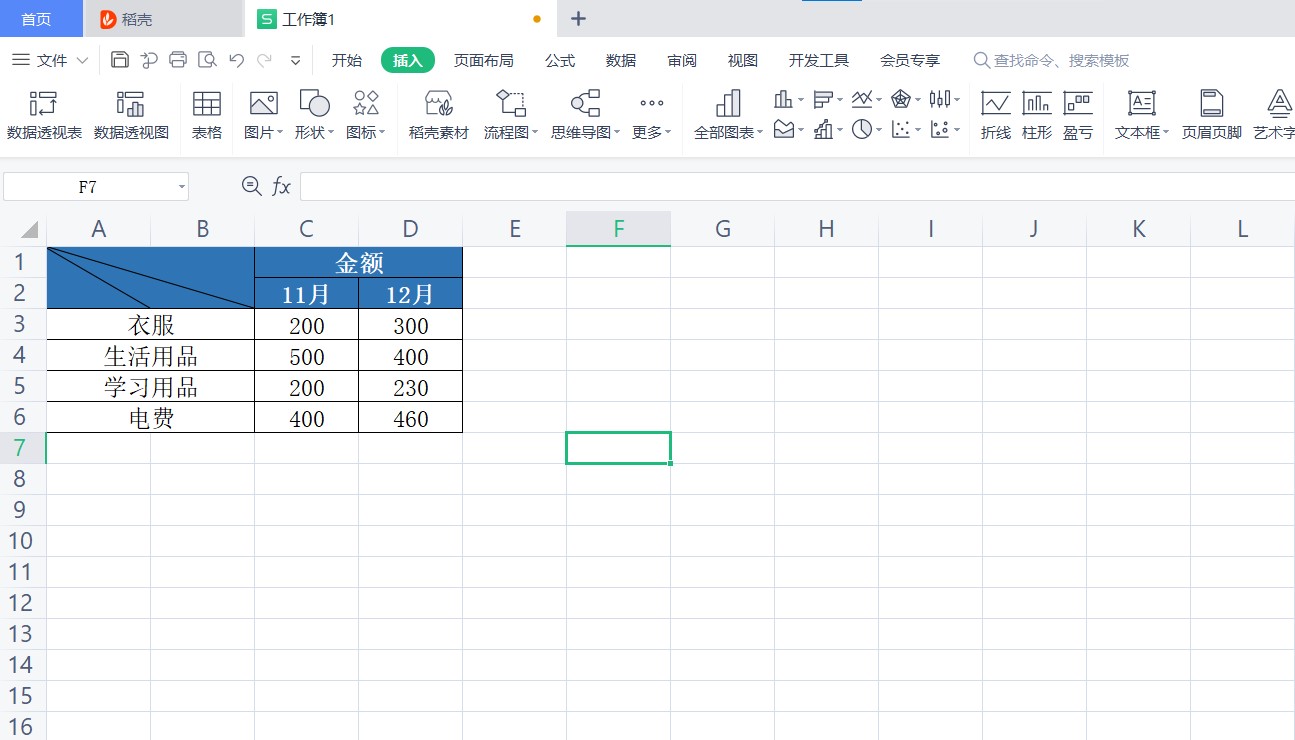Open header and footer (页眉页脚)
Image resolution: width=1295 pixels, height=740 pixels.
(1210, 115)
